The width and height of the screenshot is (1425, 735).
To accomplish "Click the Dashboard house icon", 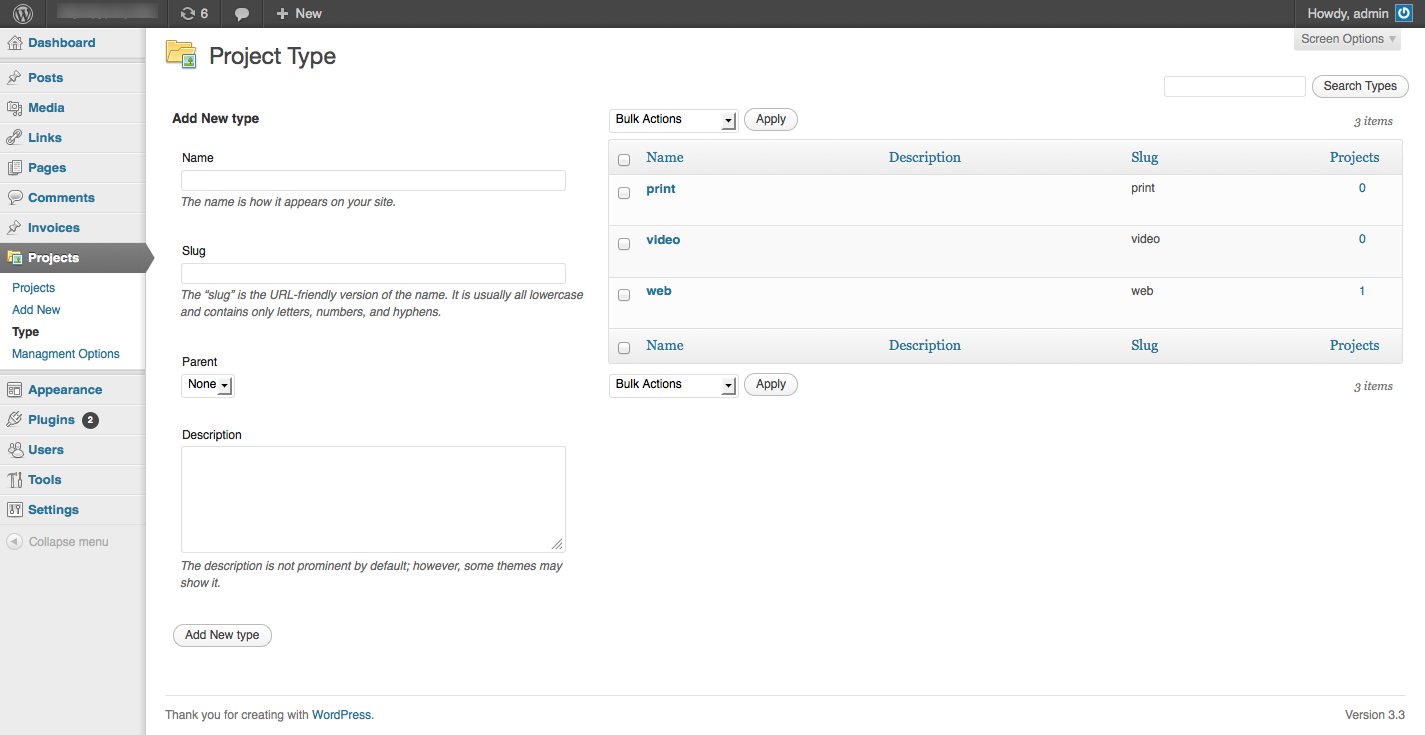I will click(x=15, y=43).
